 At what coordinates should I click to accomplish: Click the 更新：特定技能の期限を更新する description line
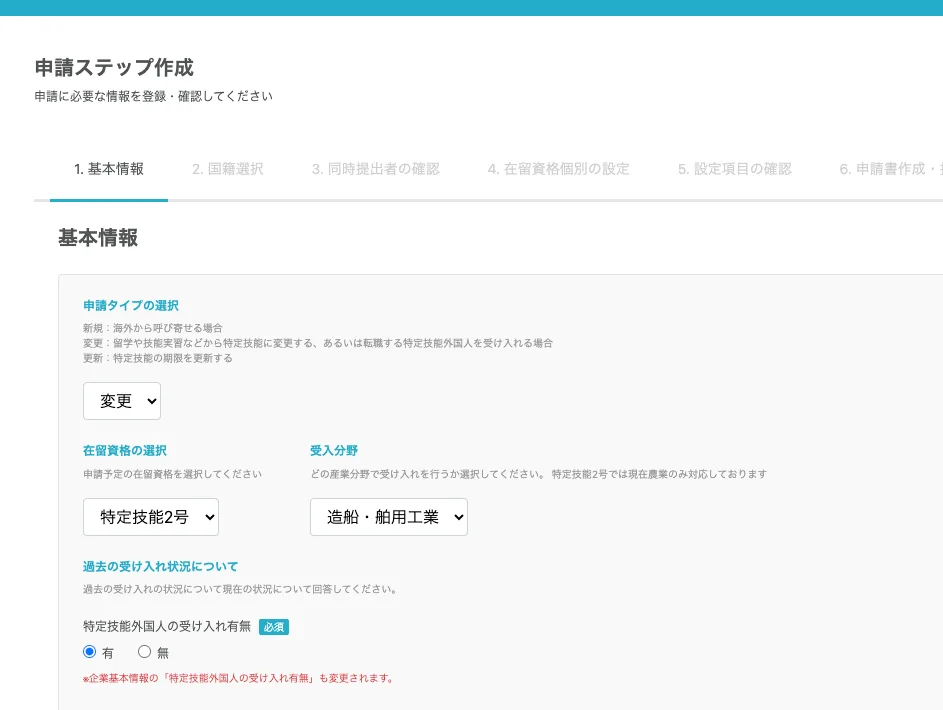click(158, 358)
